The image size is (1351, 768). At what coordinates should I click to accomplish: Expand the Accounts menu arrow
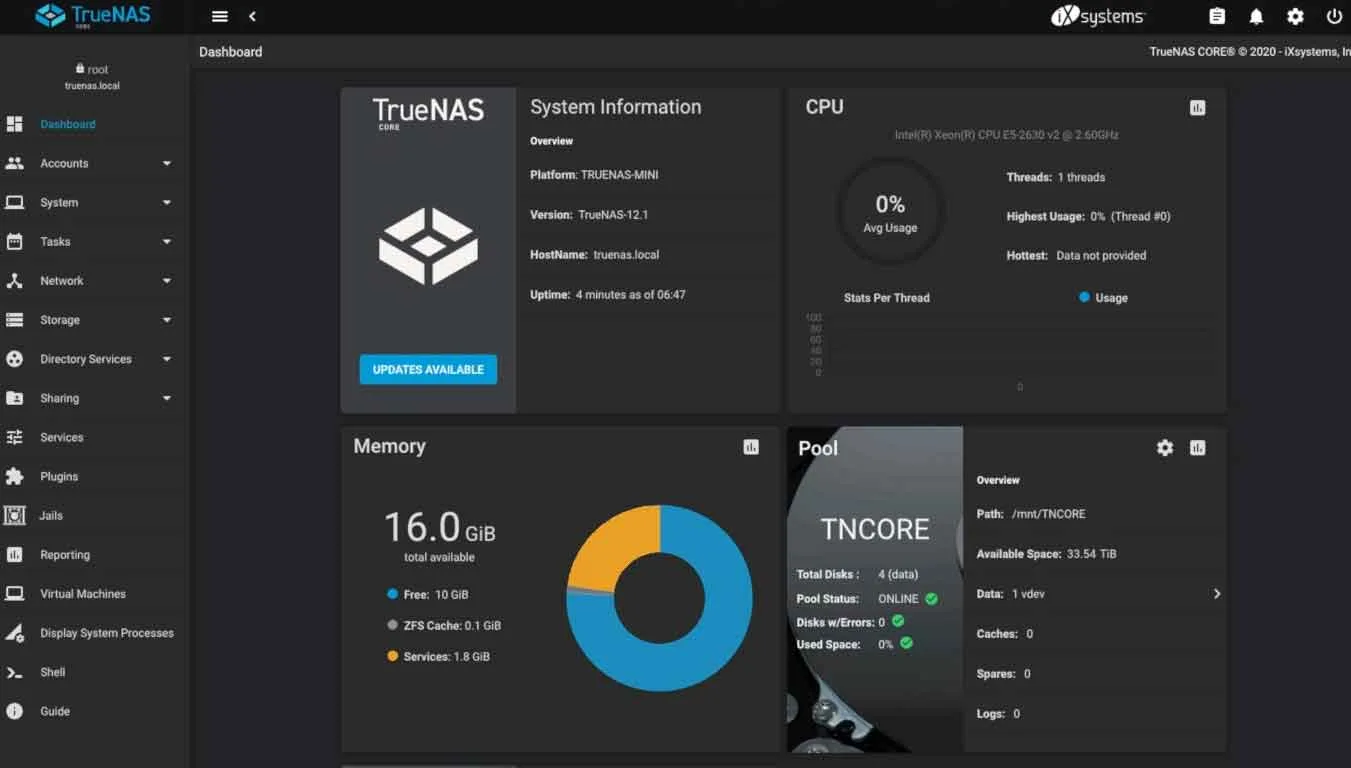coord(167,163)
